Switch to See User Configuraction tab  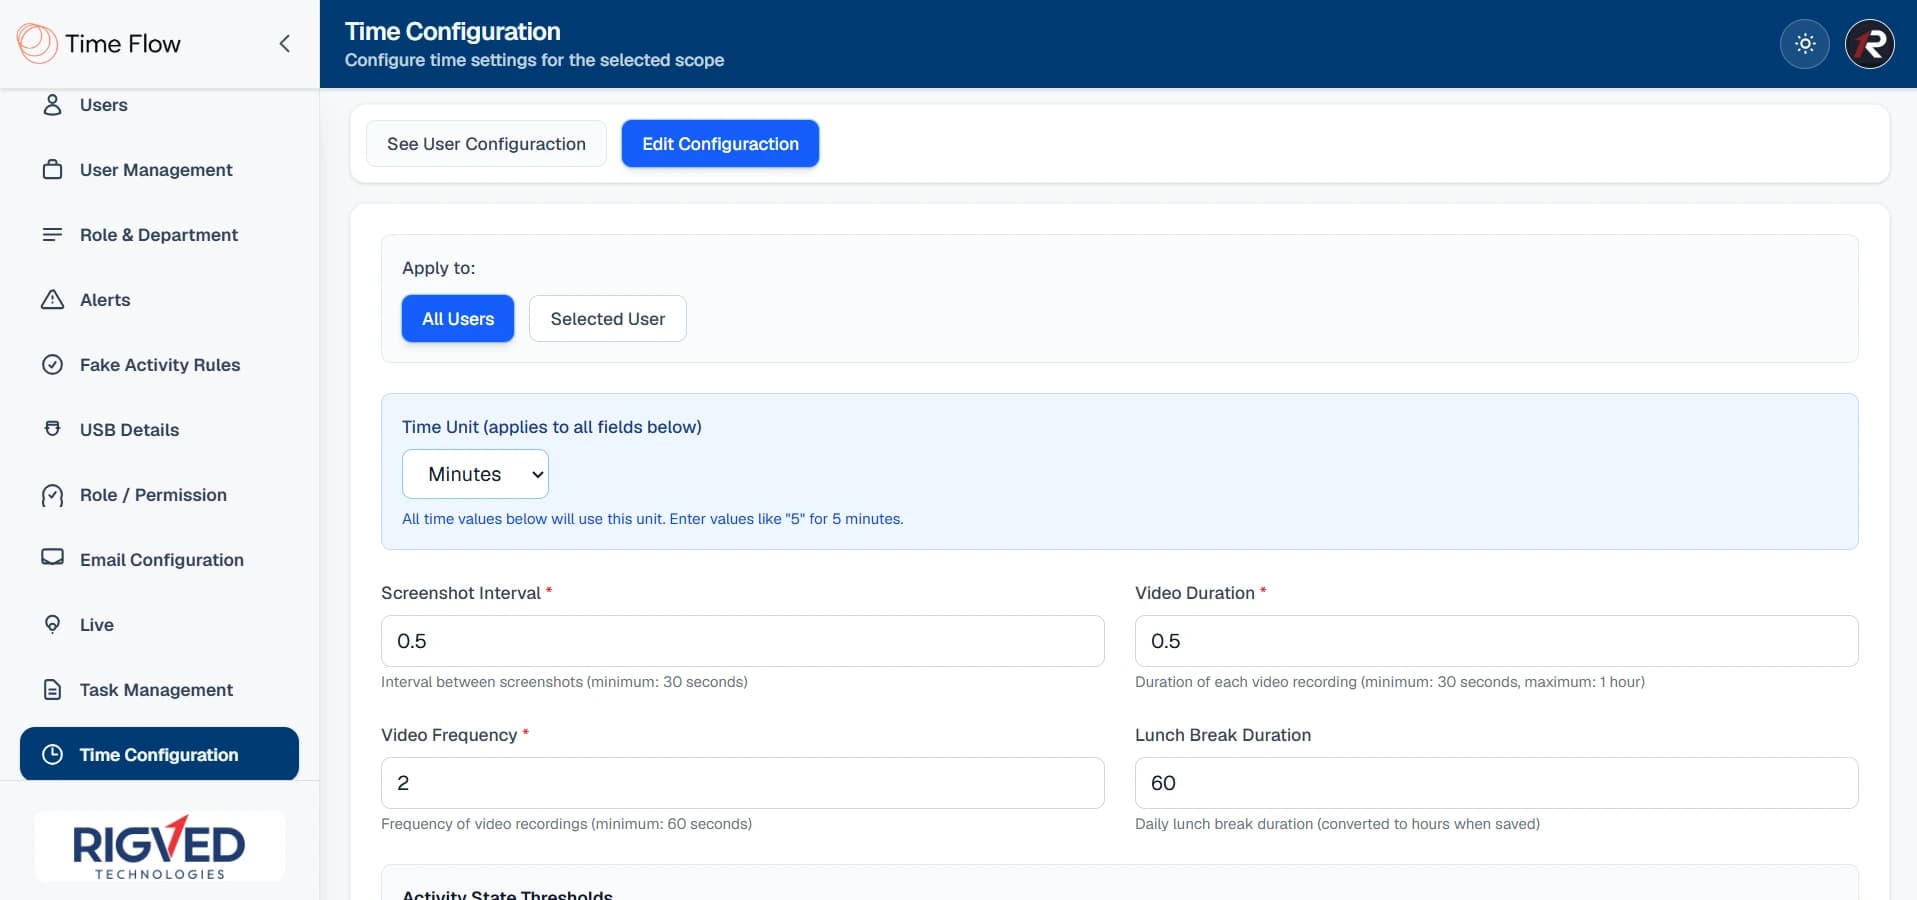pos(486,143)
